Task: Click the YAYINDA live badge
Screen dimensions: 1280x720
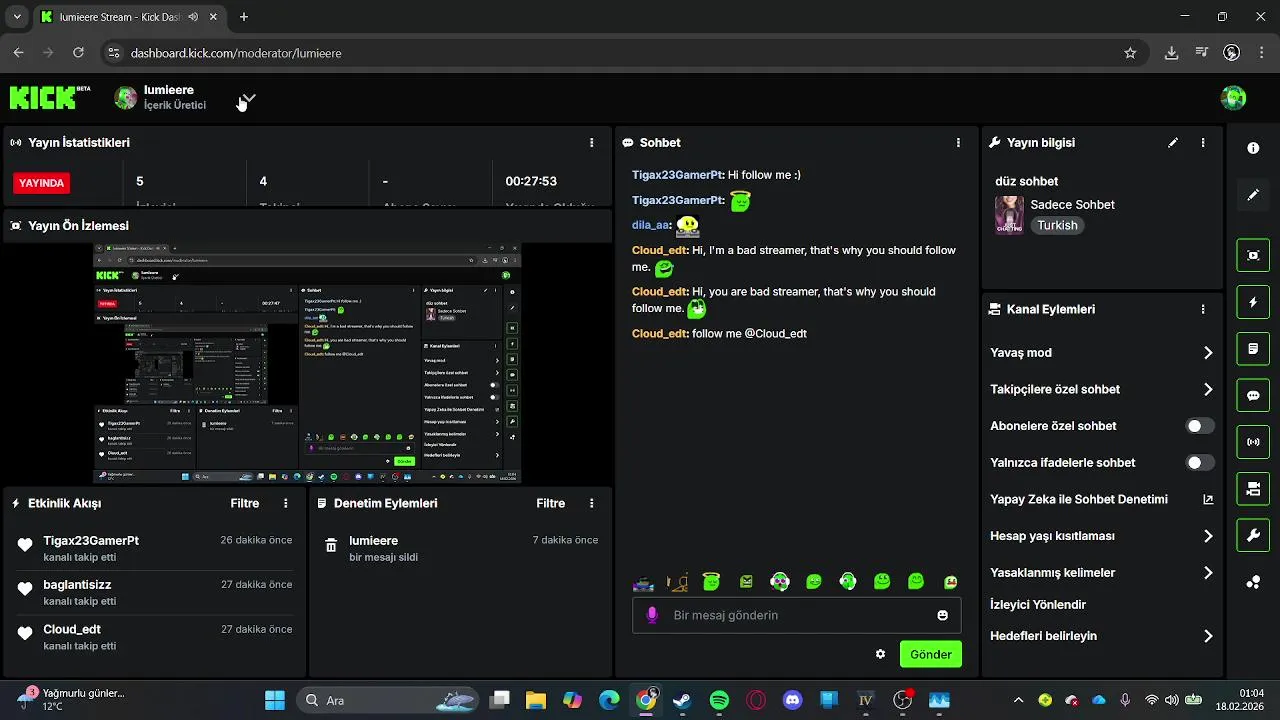Action: coord(42,183)
